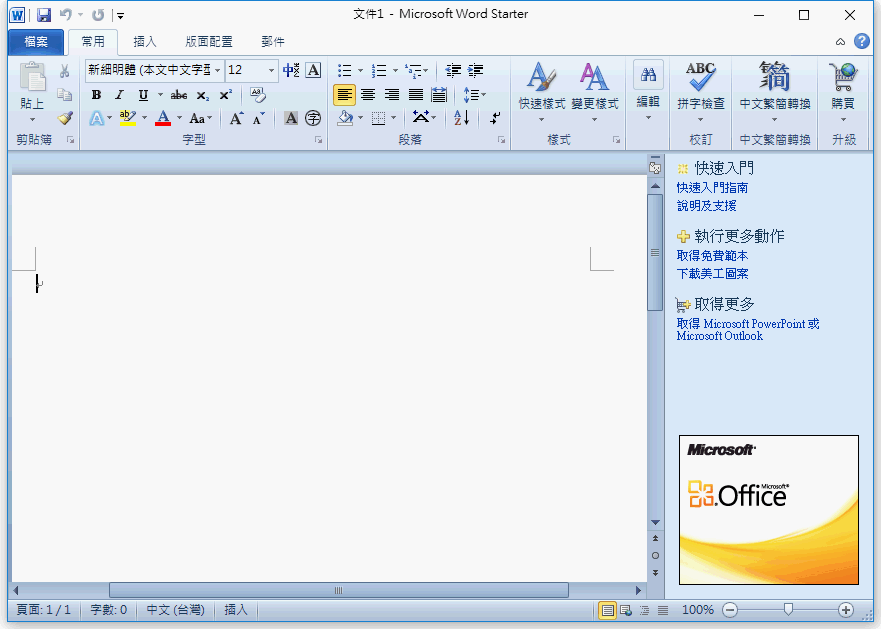Toggle Align Right paragraph alignment

tap(392, 94)
